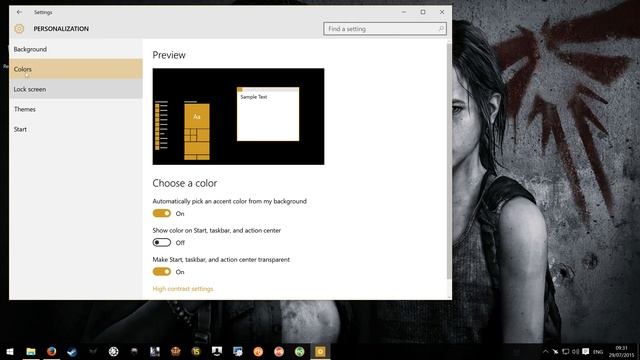This screenshot has height=360, width=640.
Task: Minimize the Settings window
Action: click(x=404, y=12)
